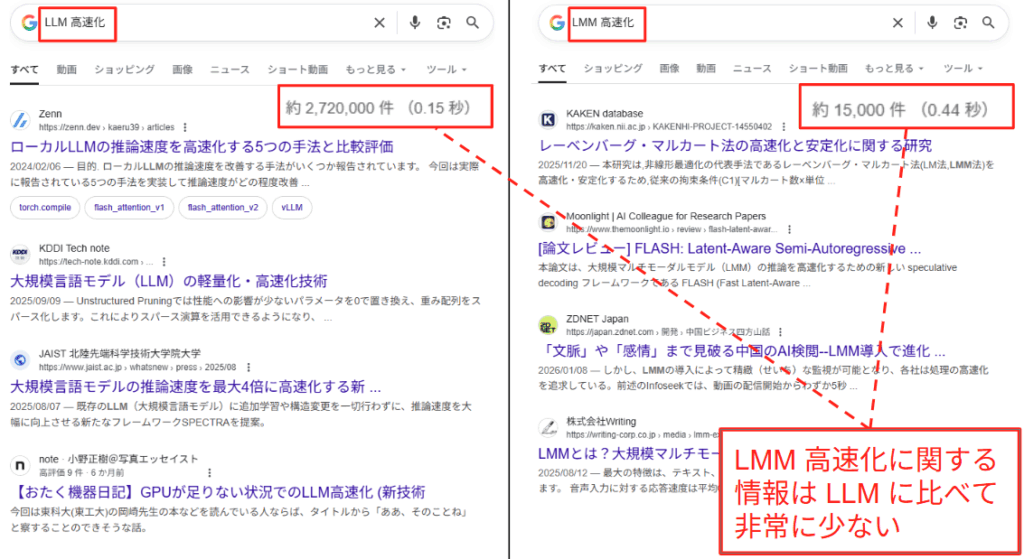Open the "大規模言語モデル（LLM）の軽量化・高速化技術" result
1024x559 pixels.
[168, 281]
